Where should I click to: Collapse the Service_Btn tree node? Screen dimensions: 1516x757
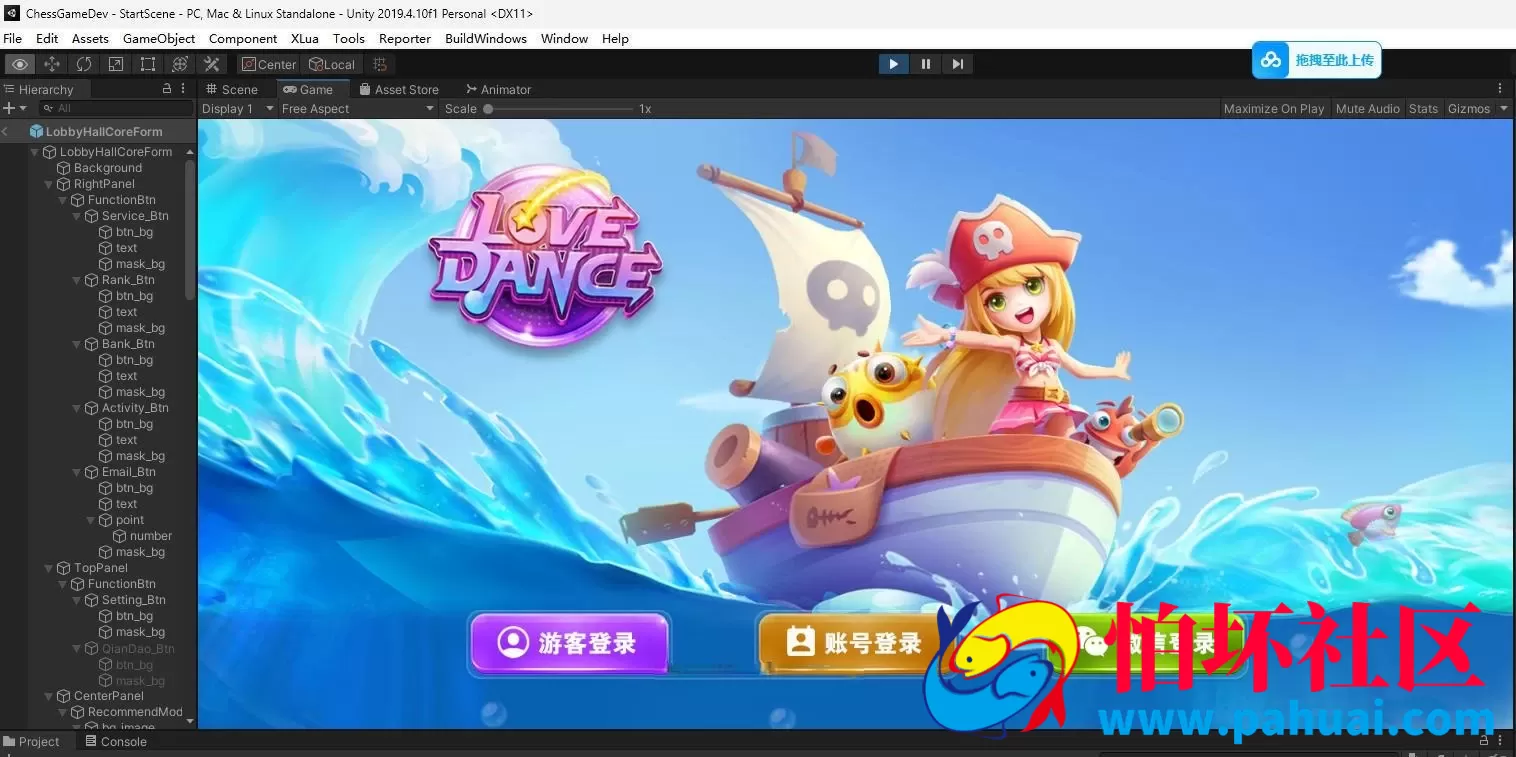pos(77,216)
